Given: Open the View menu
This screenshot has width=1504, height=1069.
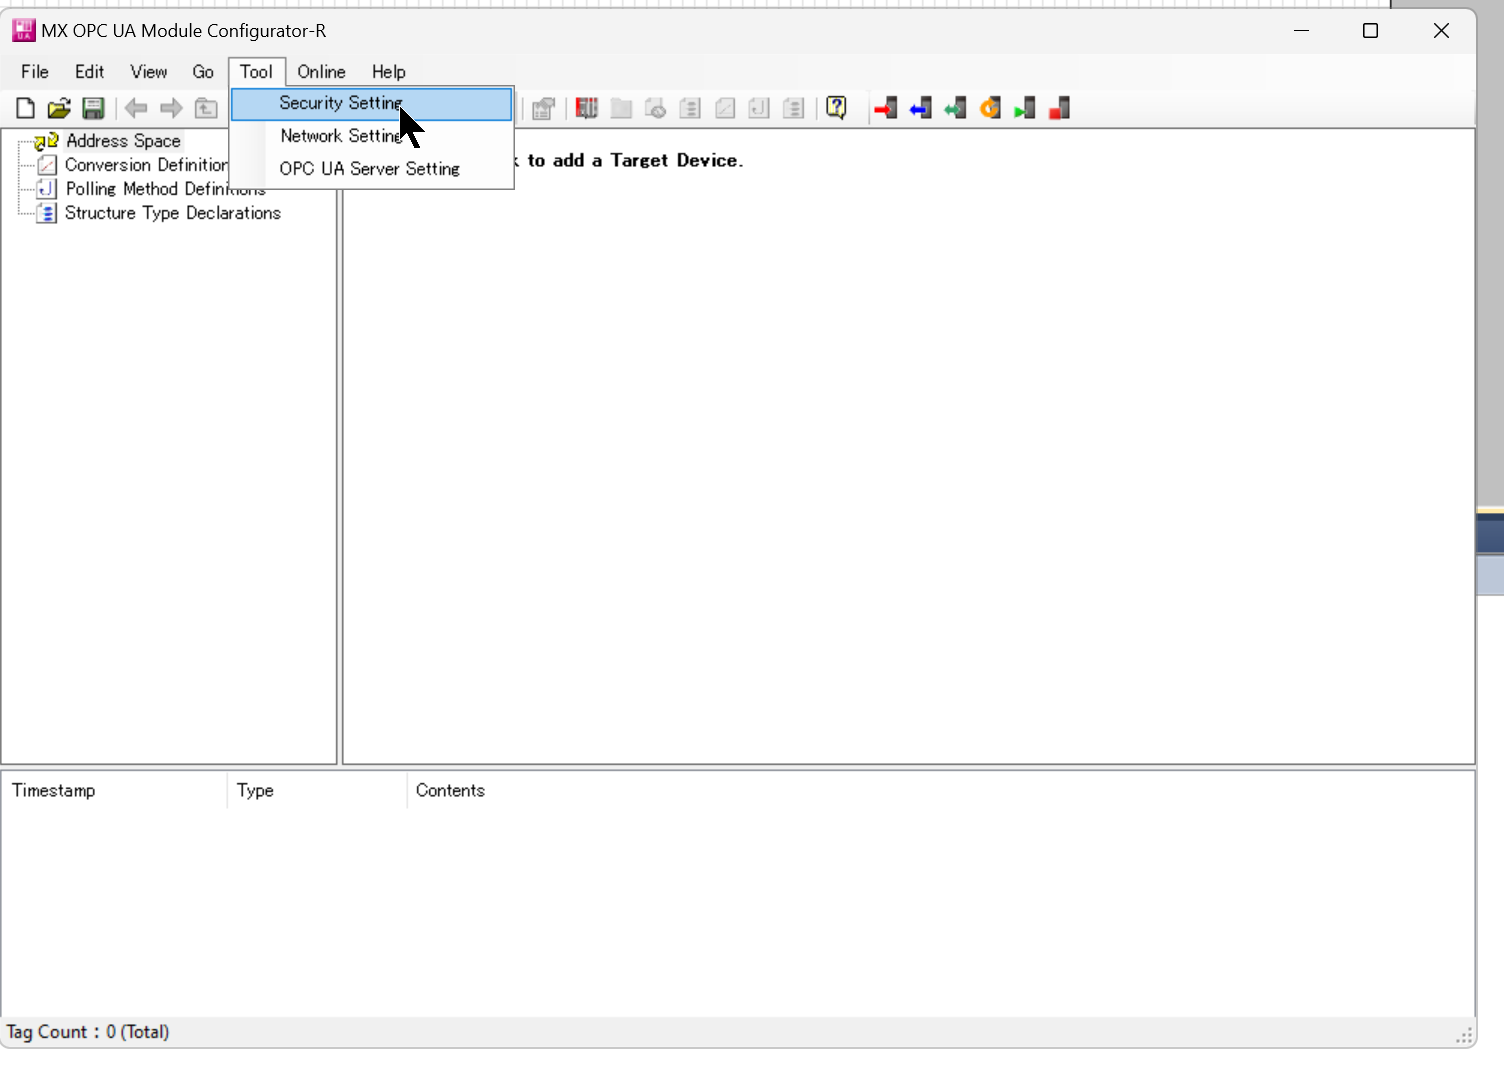Looking at the screenshot, I should [x=148, y=72].
